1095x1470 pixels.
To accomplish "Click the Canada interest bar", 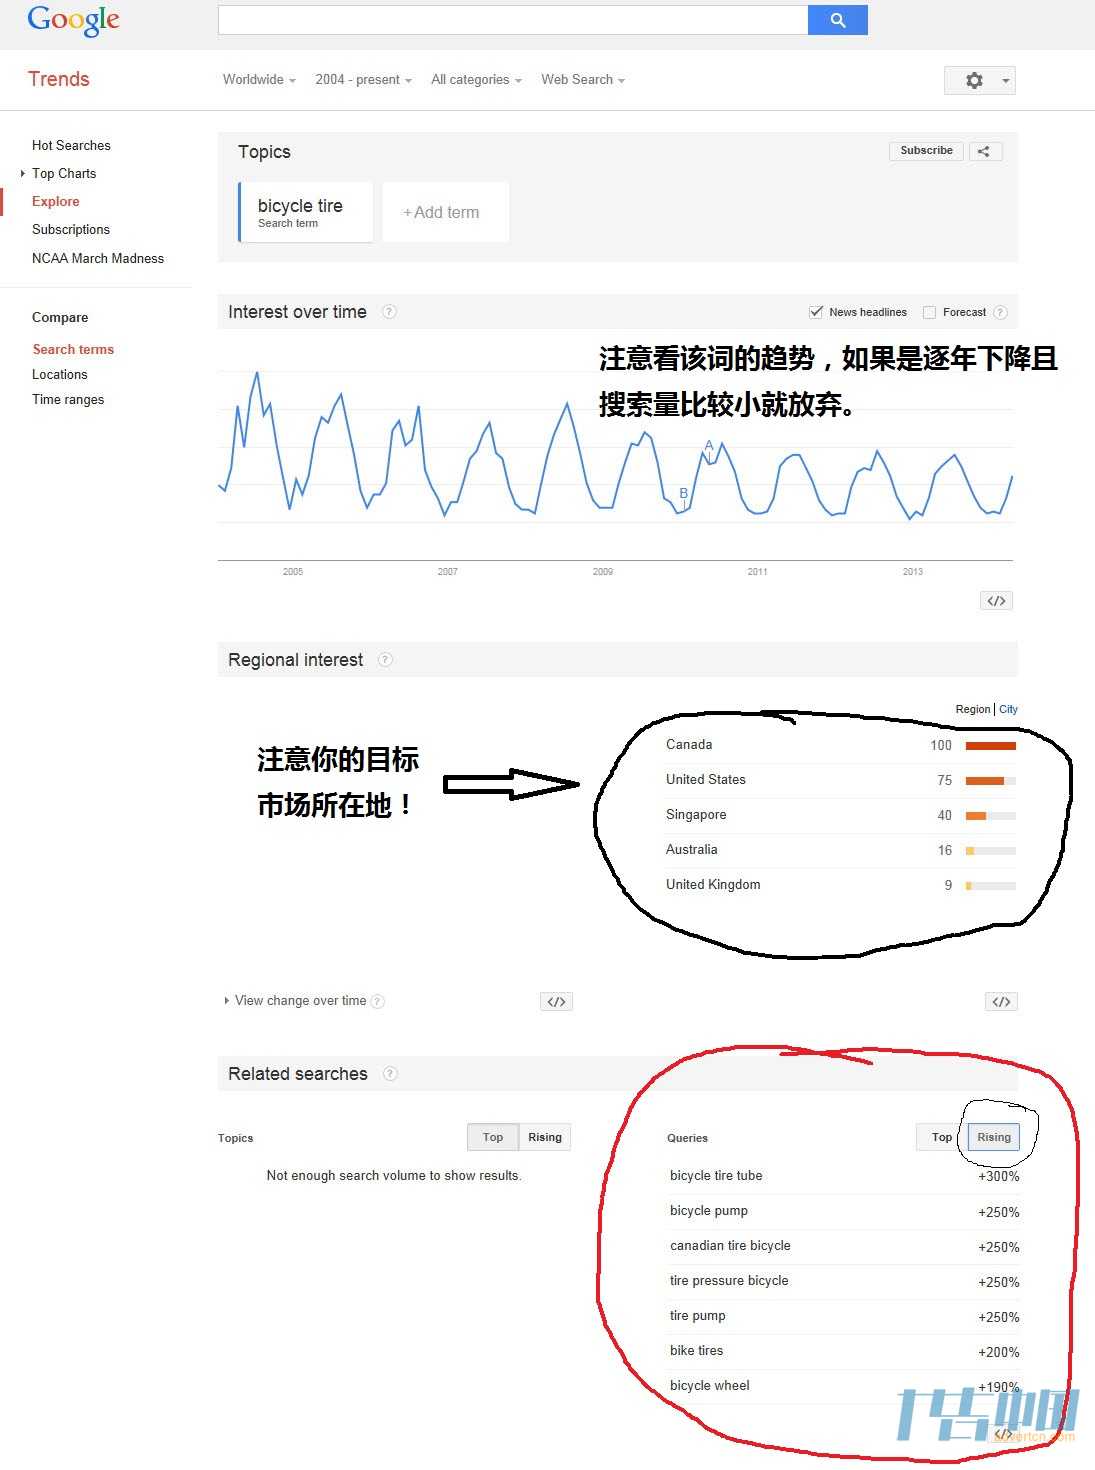I will (x=991, y=746).
